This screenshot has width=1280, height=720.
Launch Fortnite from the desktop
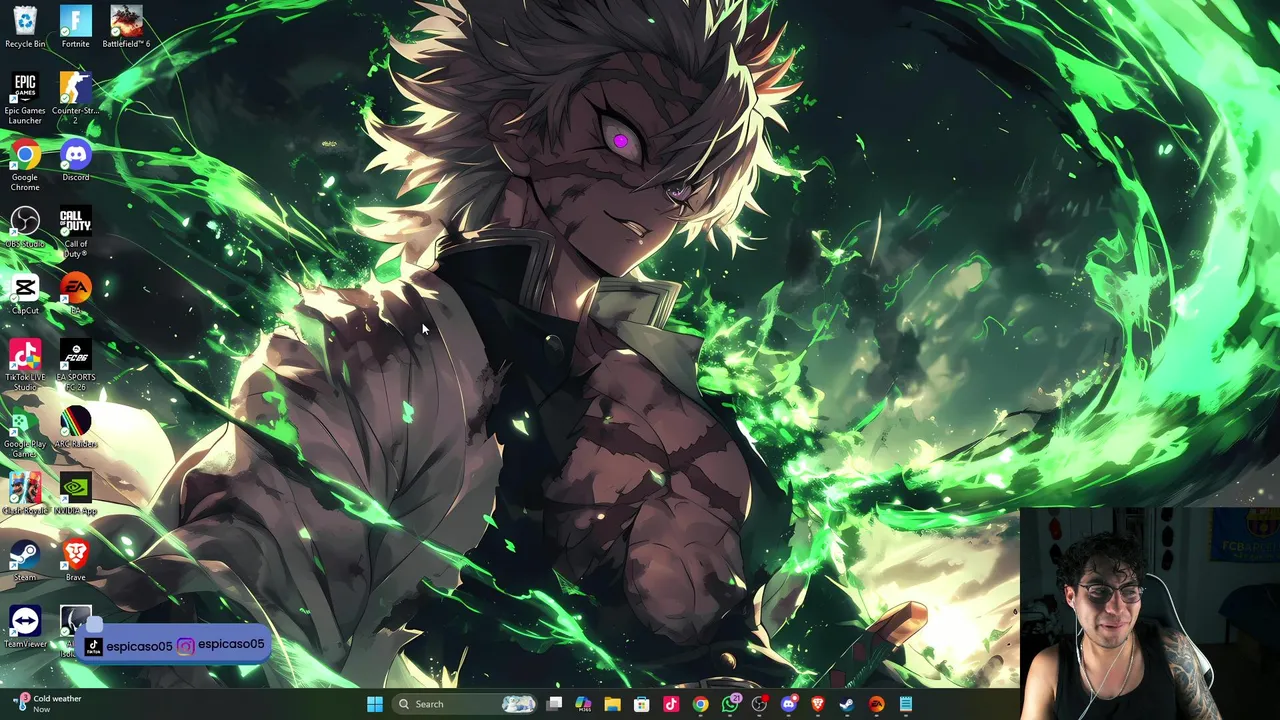[x=75, y=27]
